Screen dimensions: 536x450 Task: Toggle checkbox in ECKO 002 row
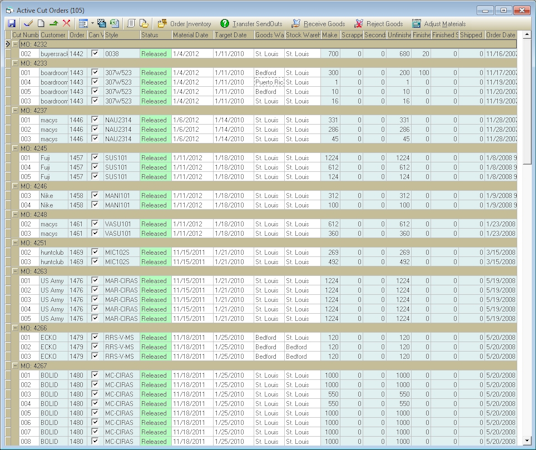(95, 346)
